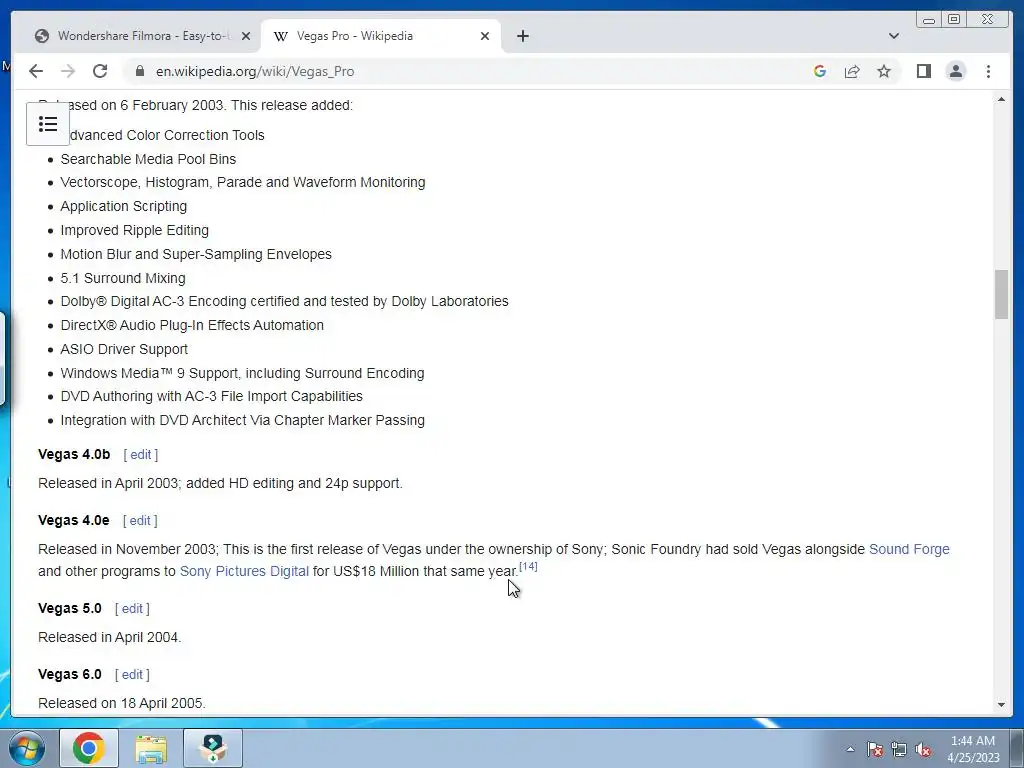Click the Action Center flag icon
This screenshot has width=1024, height=768.
(874, 749)
